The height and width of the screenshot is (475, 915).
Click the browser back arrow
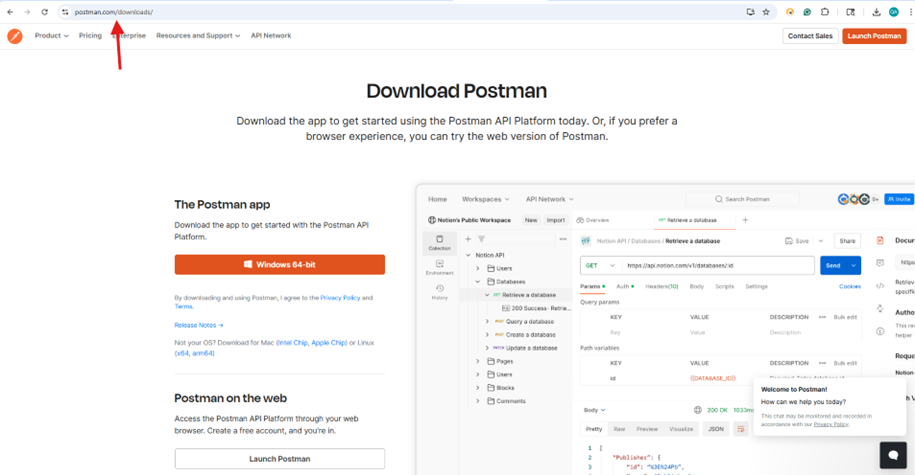[10, 12]
